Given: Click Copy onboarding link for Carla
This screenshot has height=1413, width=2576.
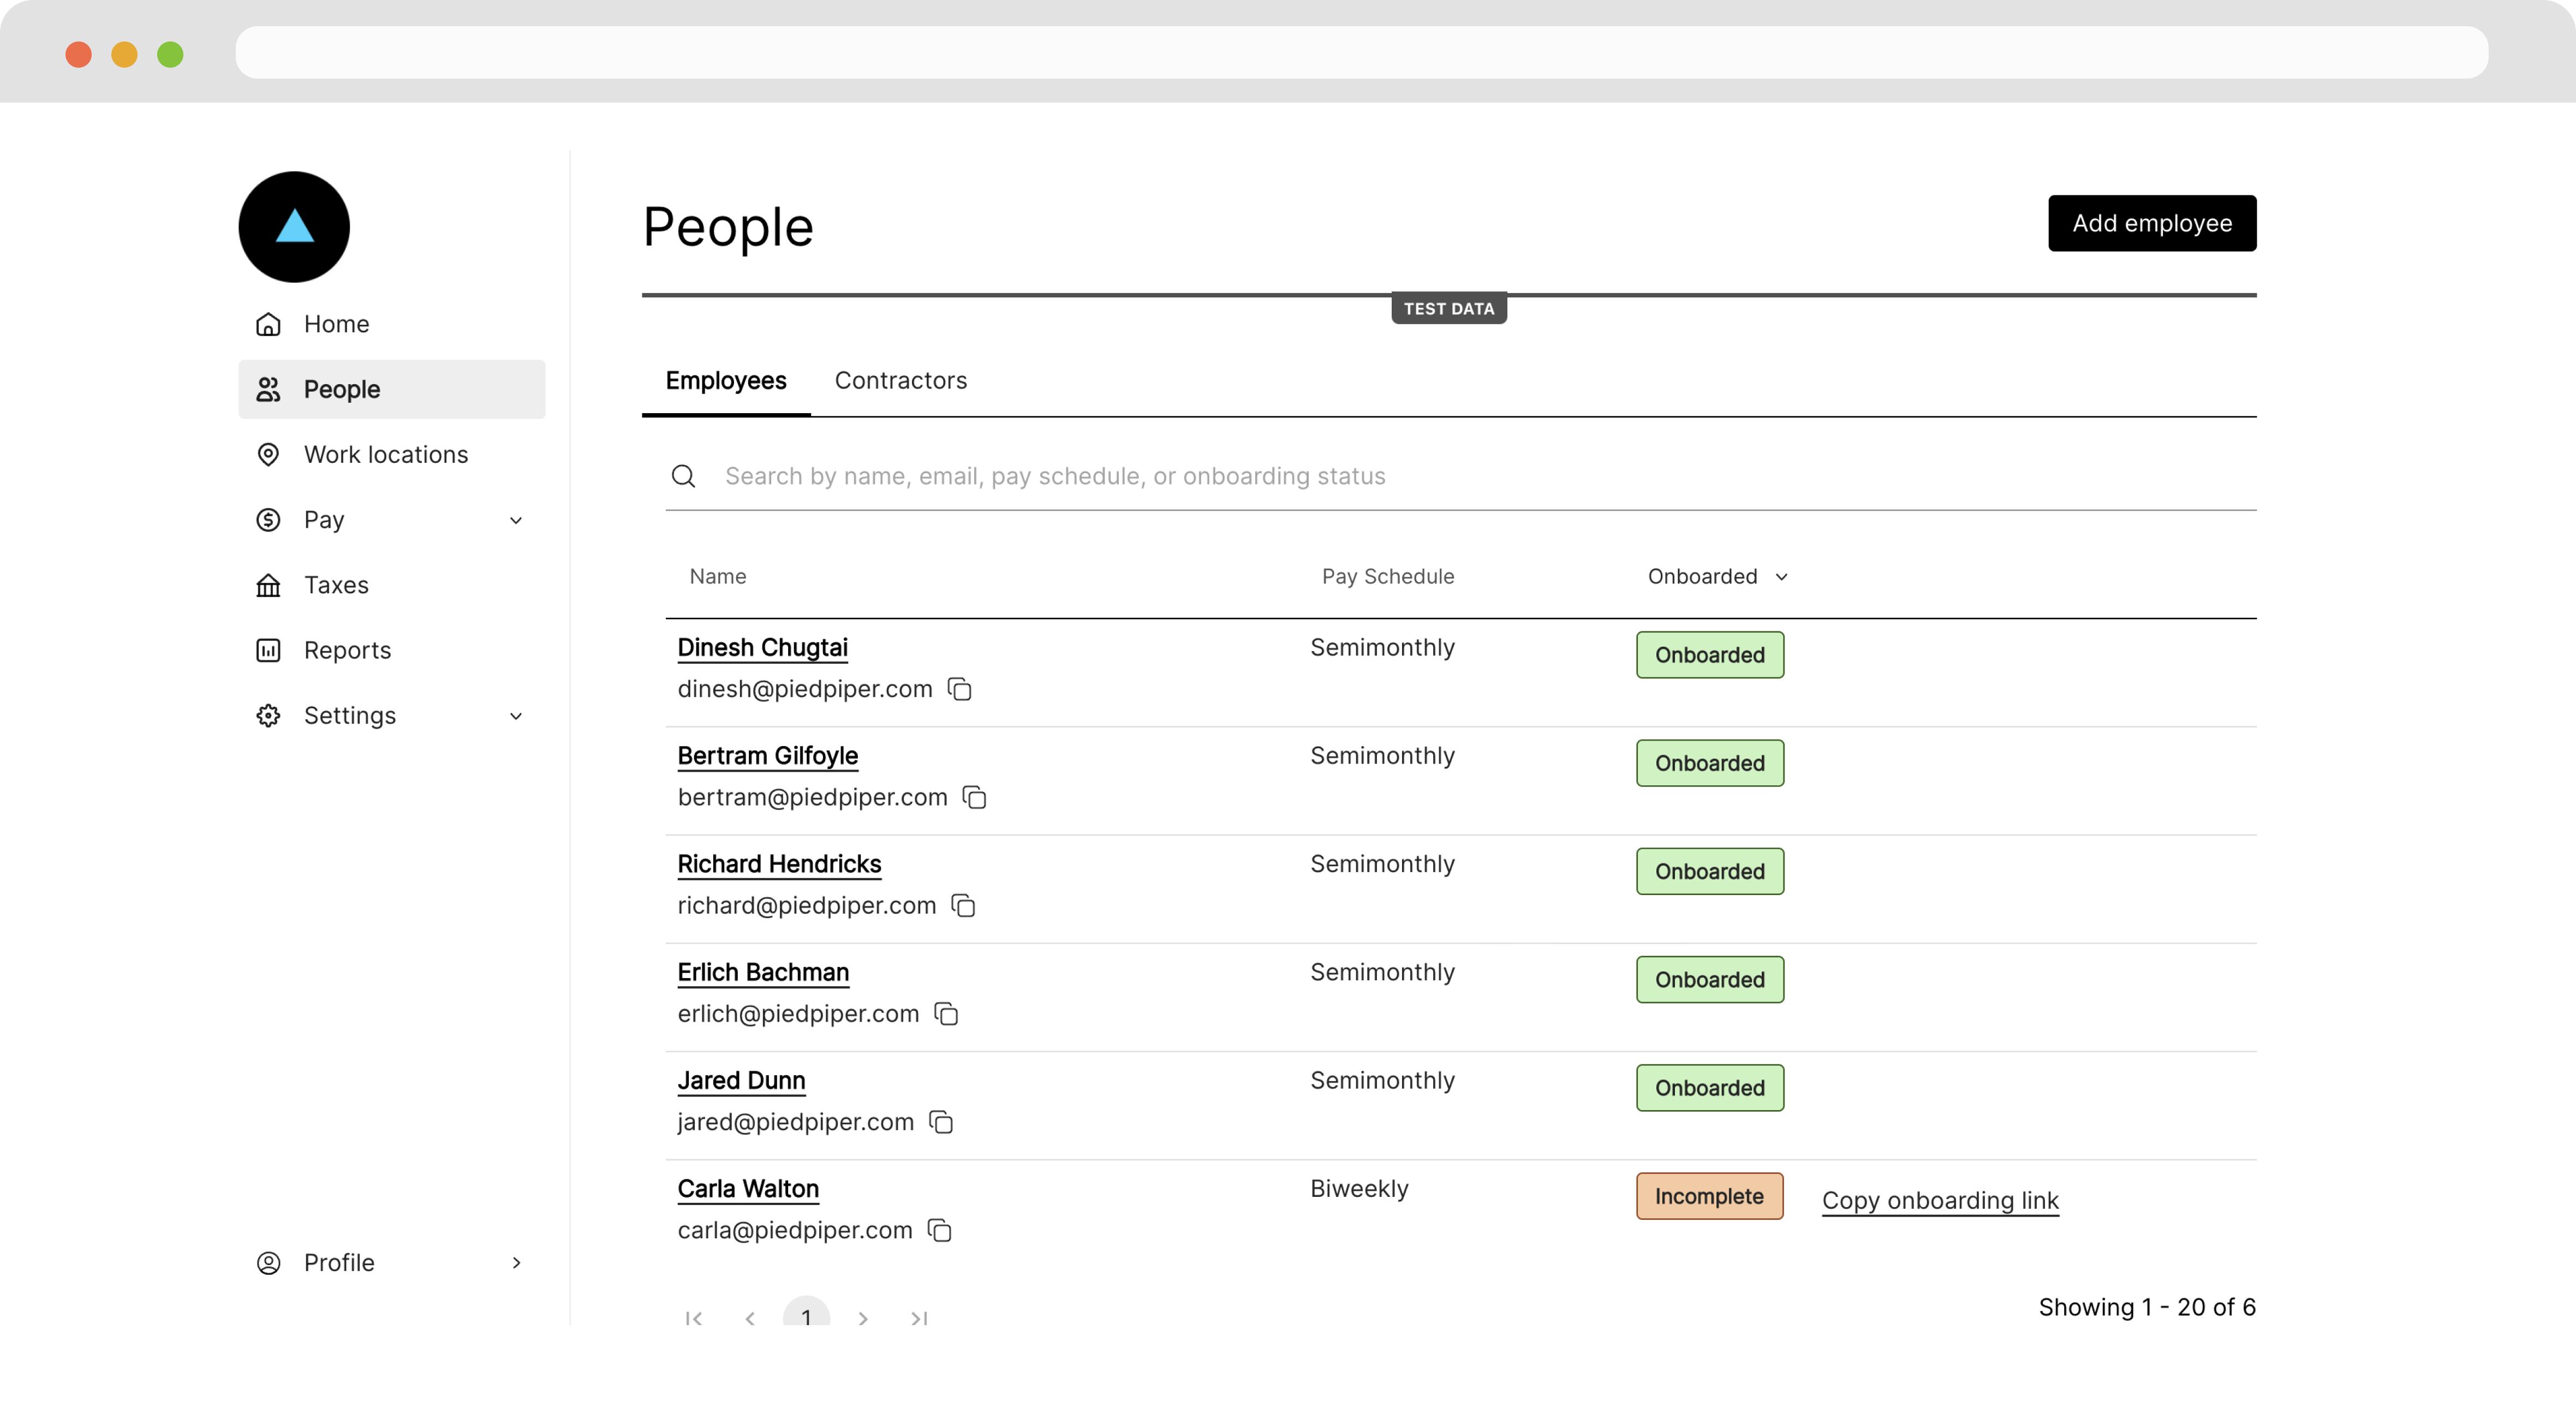Looking at the screenshot, I should pyautogui.click(x=1940, y=1200).
